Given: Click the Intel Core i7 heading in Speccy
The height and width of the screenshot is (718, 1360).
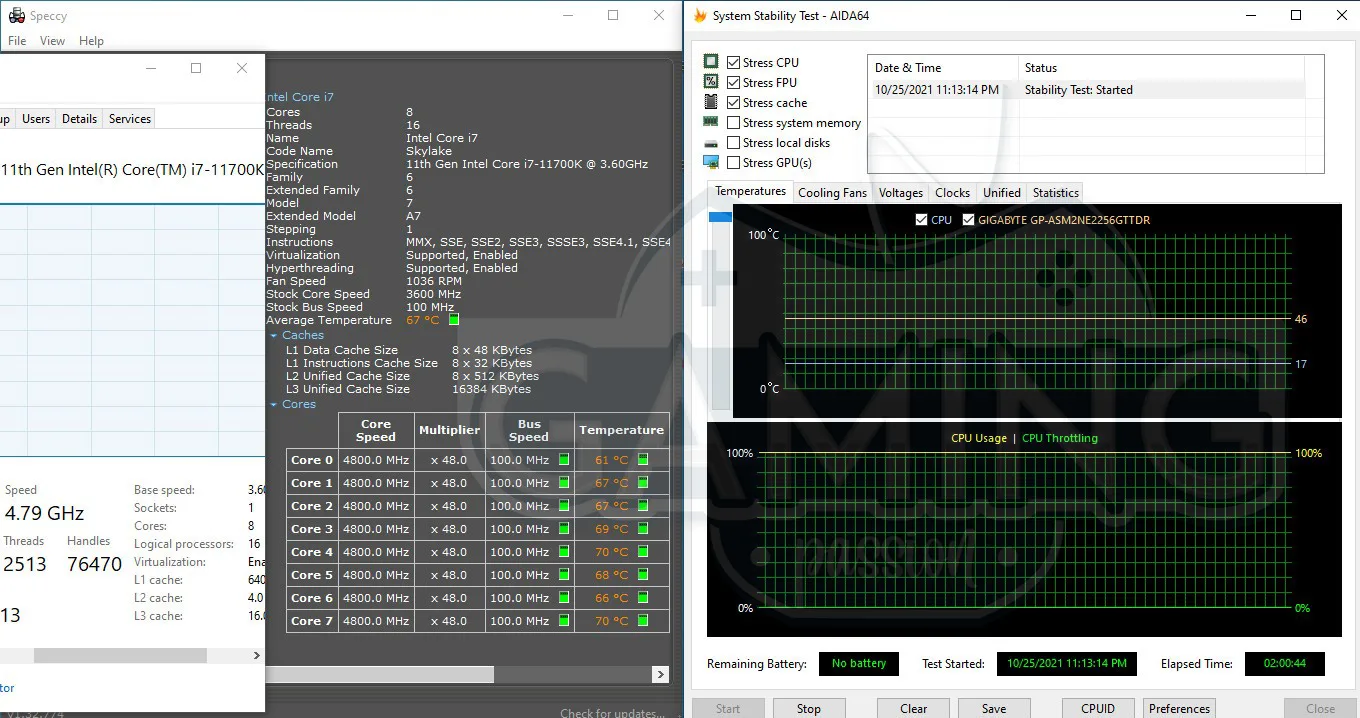Looking at the screenshot, I should [x=301, y=97].
